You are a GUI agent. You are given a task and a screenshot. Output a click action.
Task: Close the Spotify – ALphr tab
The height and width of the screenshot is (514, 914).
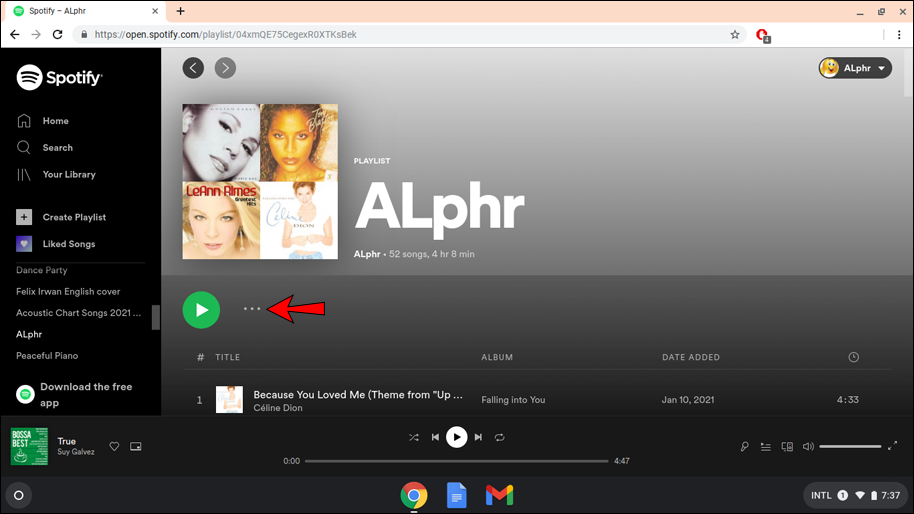pyautogui.click(x=155, y=11)
